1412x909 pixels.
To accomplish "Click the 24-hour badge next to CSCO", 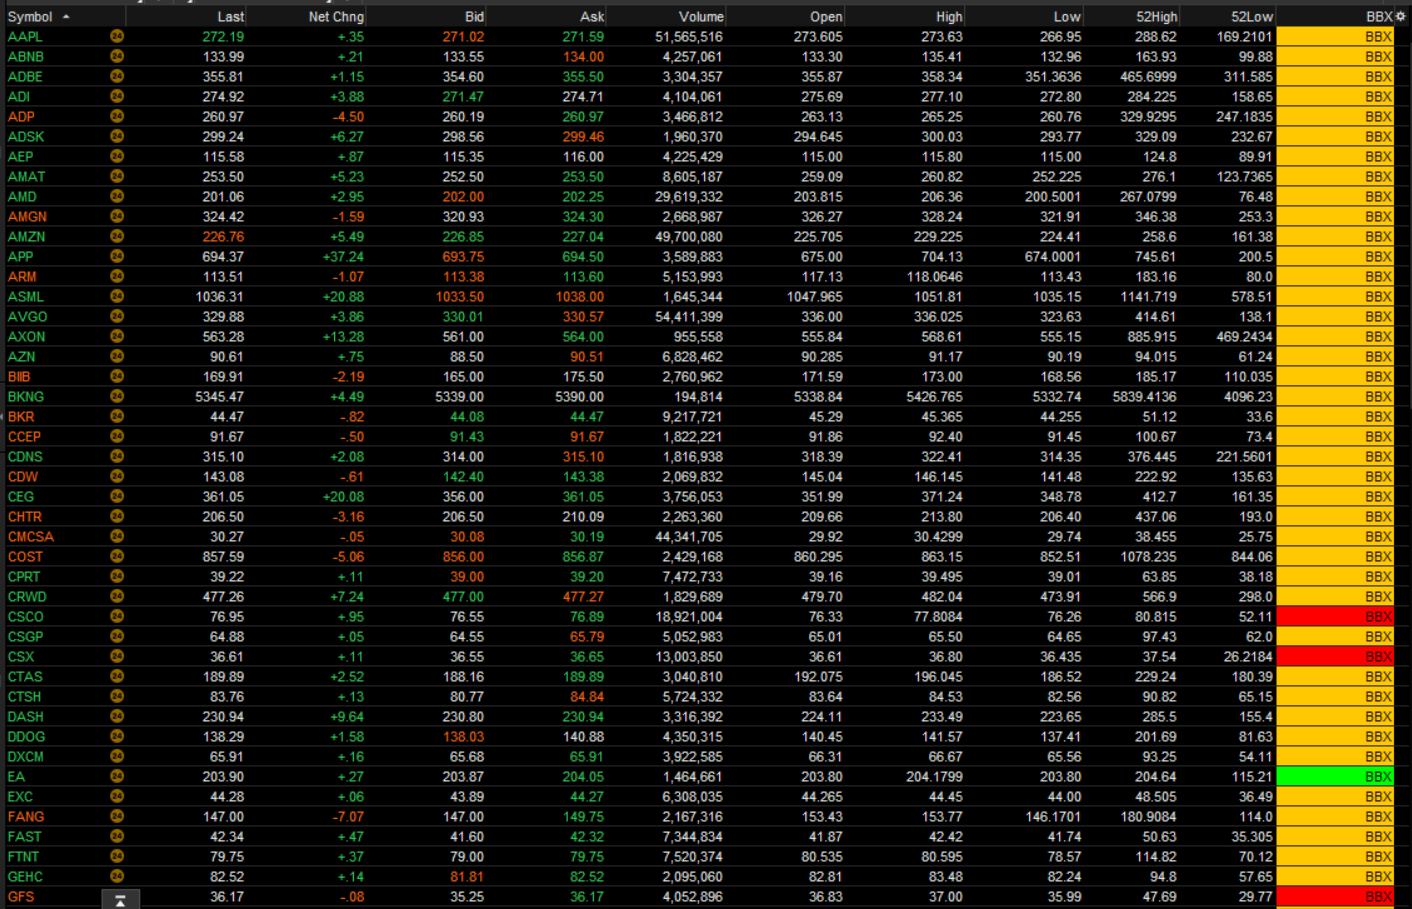I will [117, 617].
